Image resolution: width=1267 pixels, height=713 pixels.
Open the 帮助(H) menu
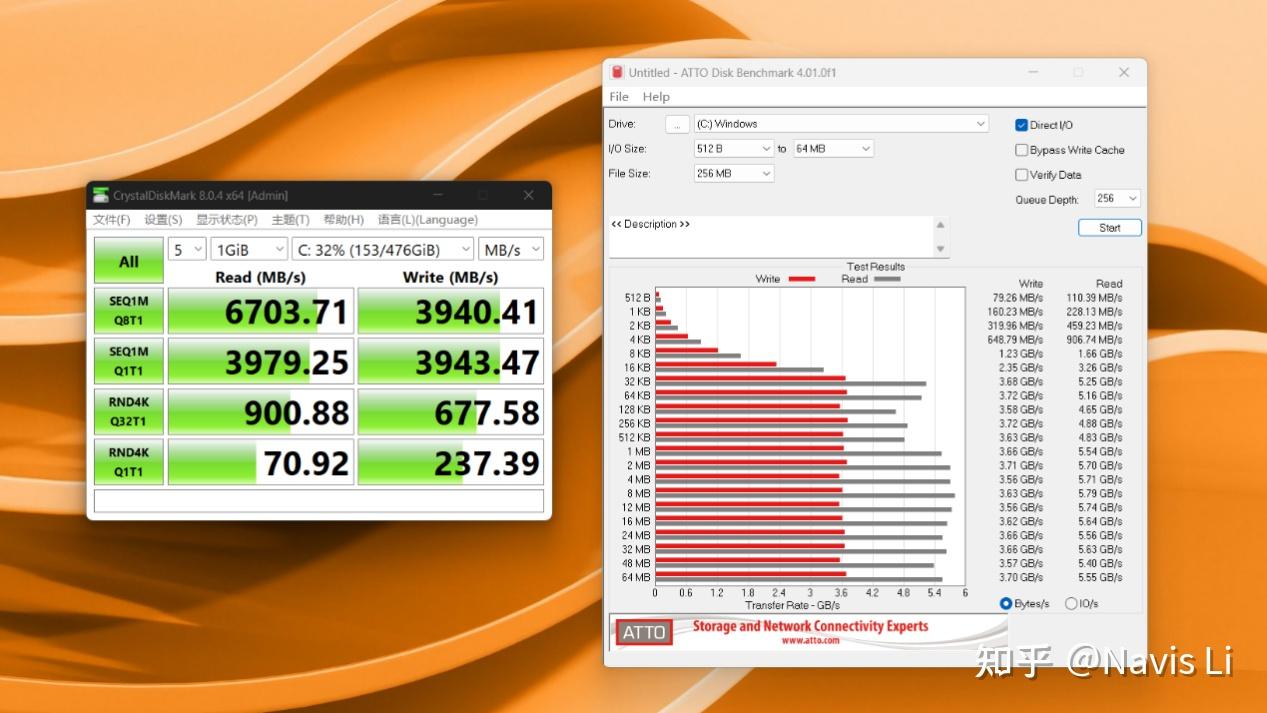click(x=344, y=220)
